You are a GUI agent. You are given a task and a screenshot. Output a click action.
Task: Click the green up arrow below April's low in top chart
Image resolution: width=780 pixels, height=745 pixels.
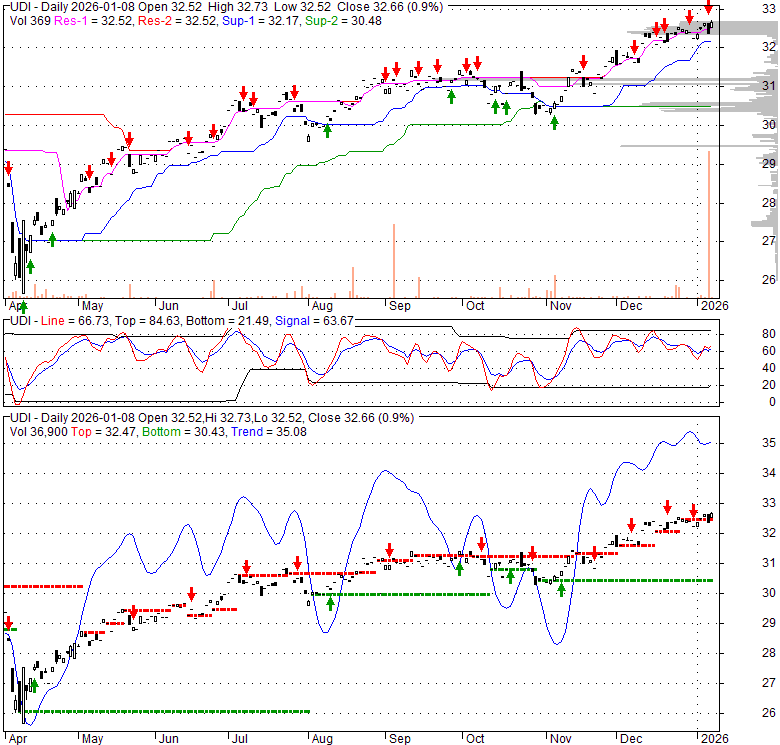tap(30, 266)
